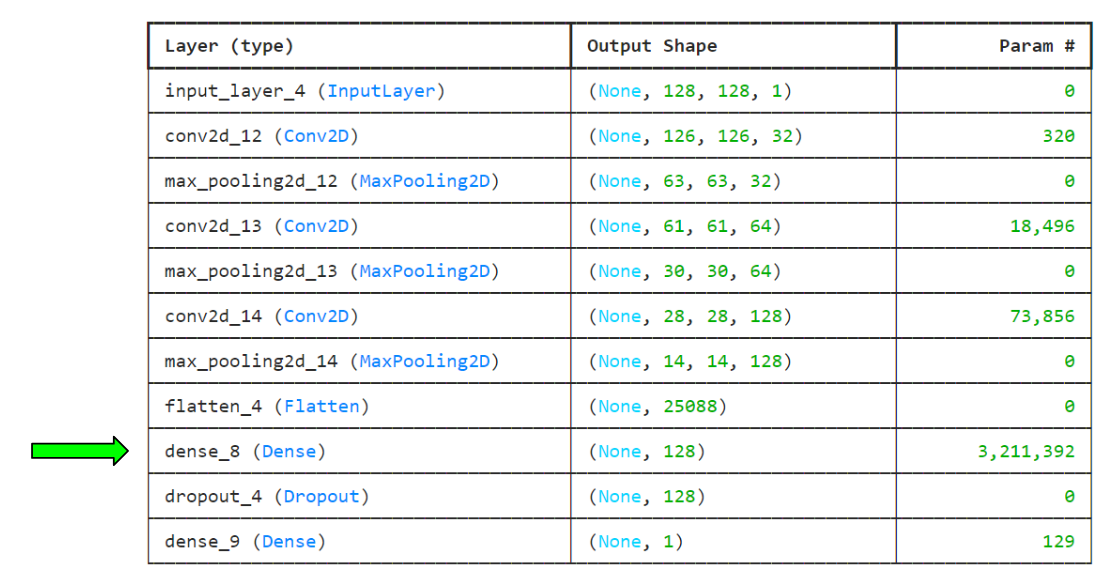
Task: Click the 73,856 parameter count
Action: 1042,316
